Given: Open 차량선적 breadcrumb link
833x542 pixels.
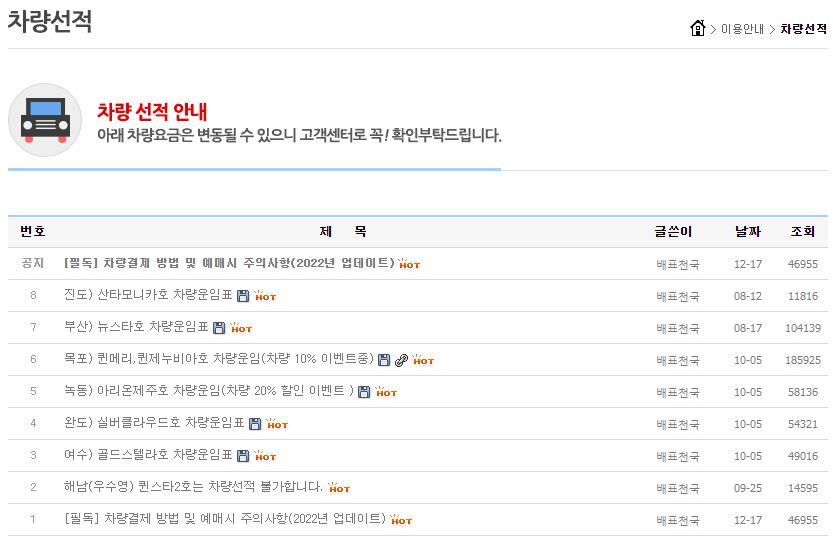Looking at the screenshot, I should (803, 29).
